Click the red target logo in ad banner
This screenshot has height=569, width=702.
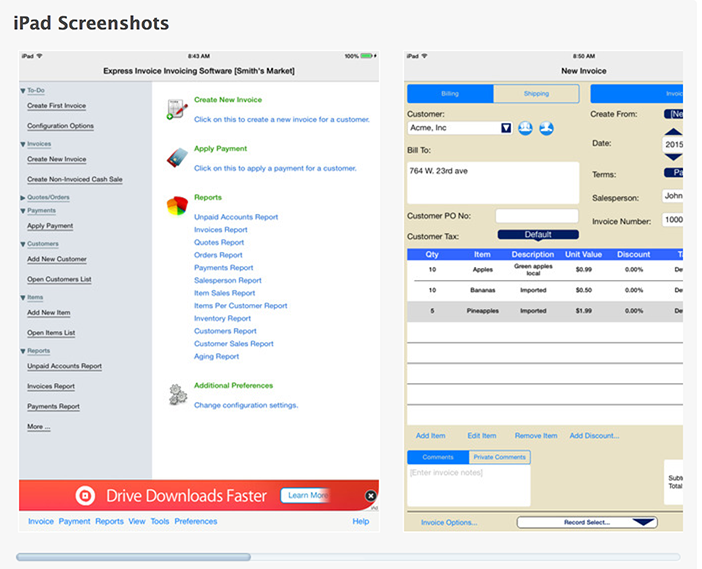tap(85, 496)
